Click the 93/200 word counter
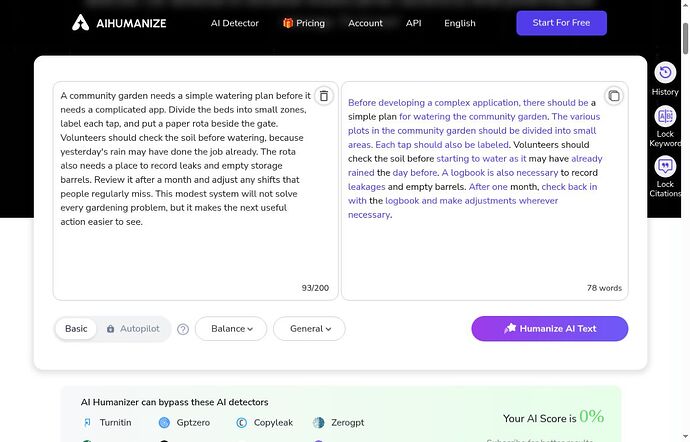 (315, 288)
